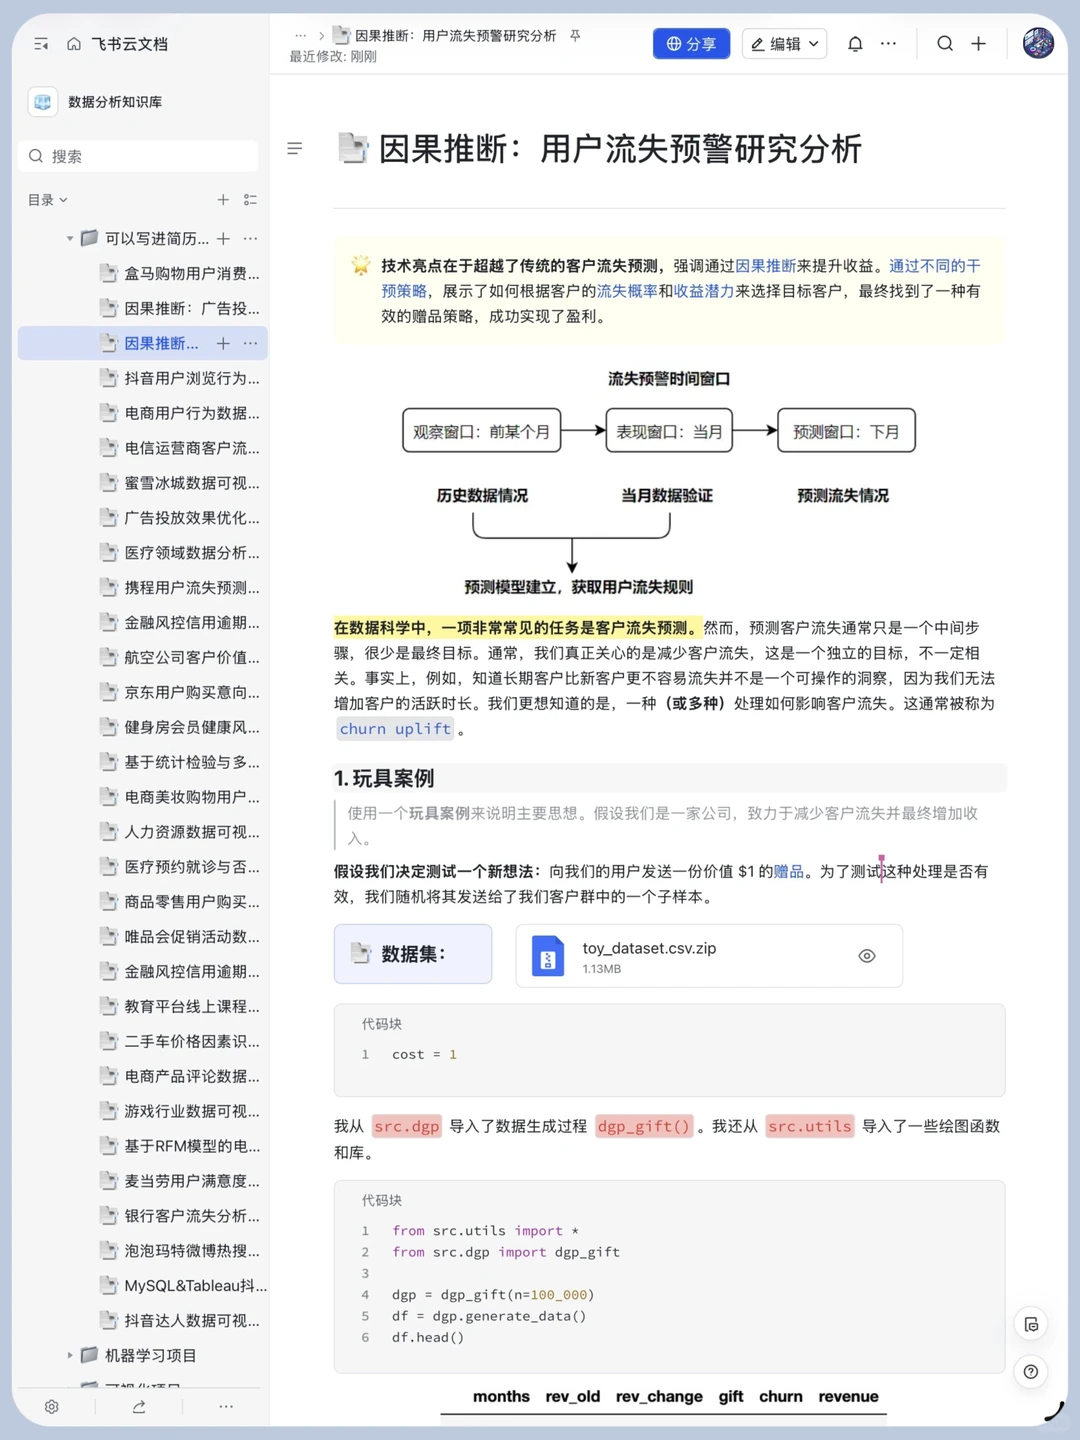This screenshot has width=1080, height=1440.
Task: Click the 1. 玩具案例 heading
Action: point(384,778)
